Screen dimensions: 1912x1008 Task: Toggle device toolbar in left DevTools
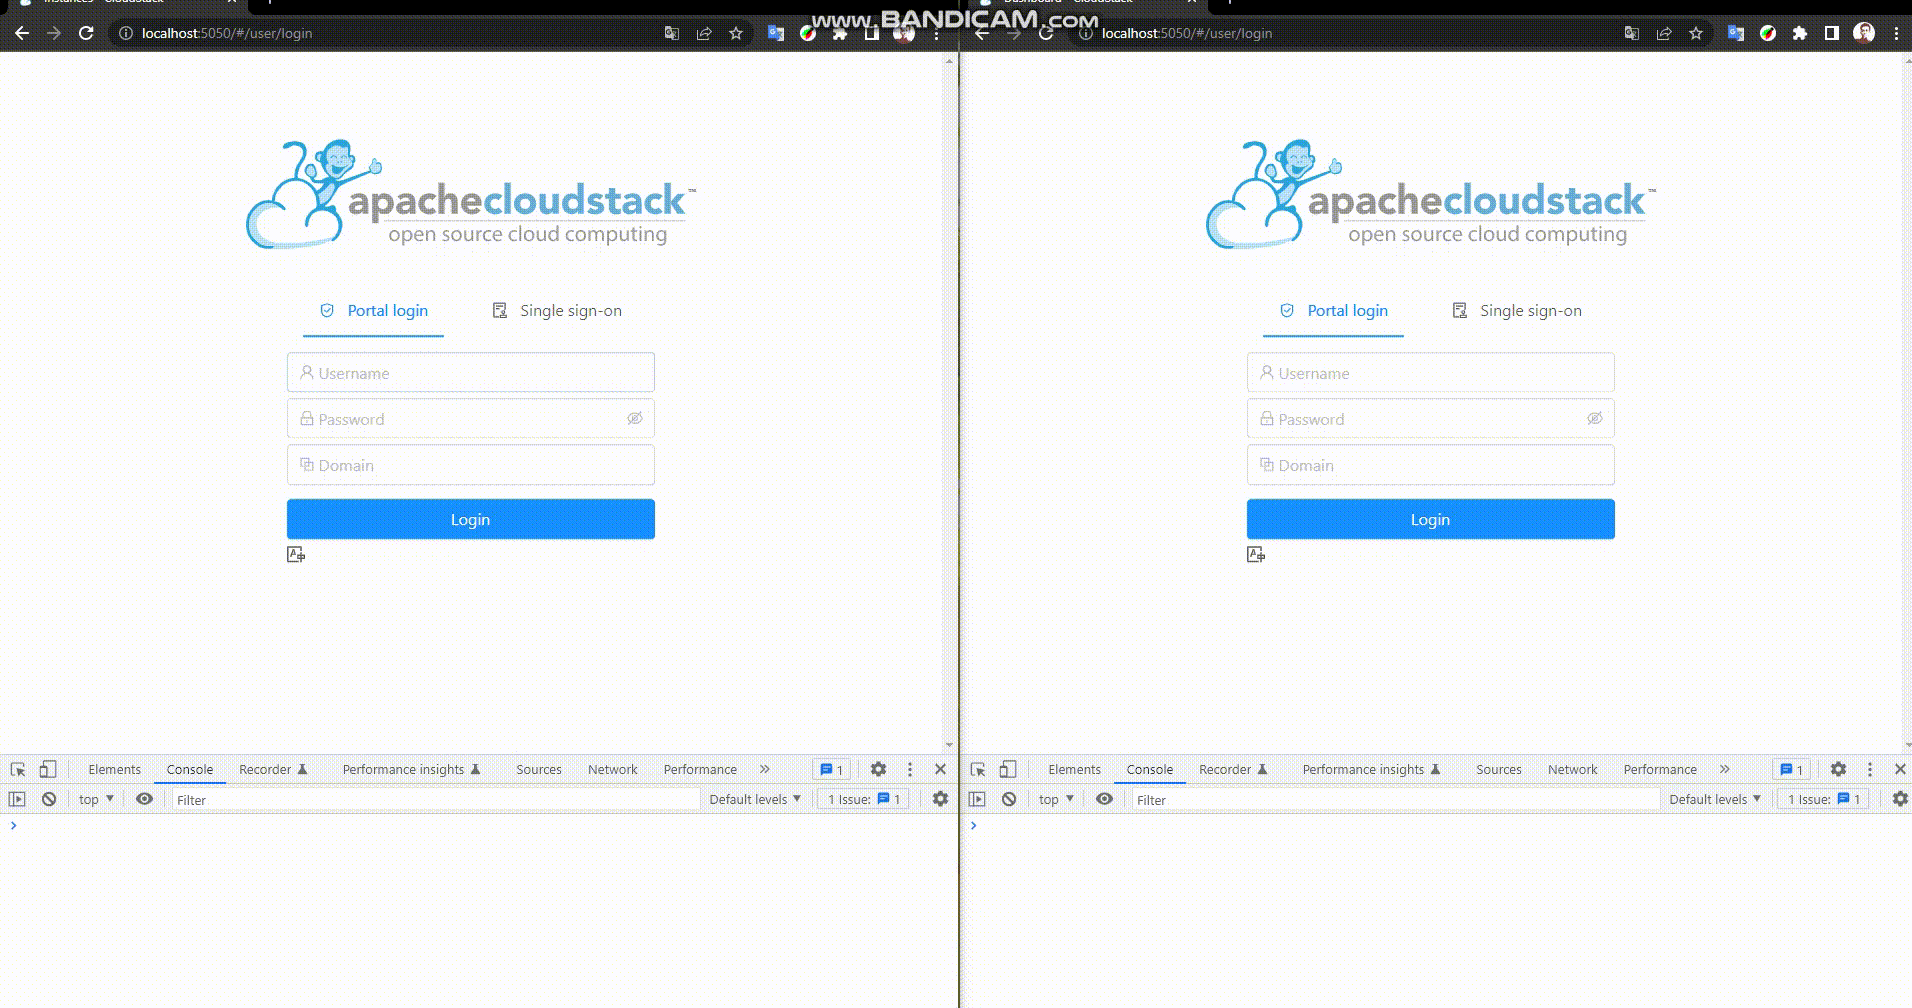click(47, 769)
